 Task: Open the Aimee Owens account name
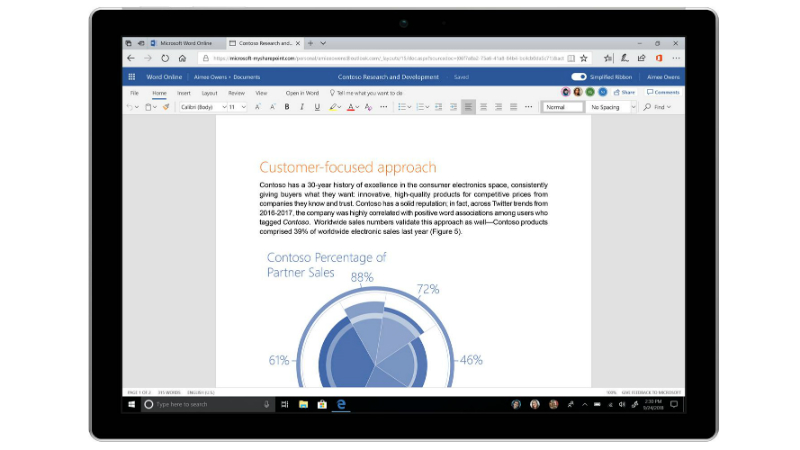coord(663,77)
